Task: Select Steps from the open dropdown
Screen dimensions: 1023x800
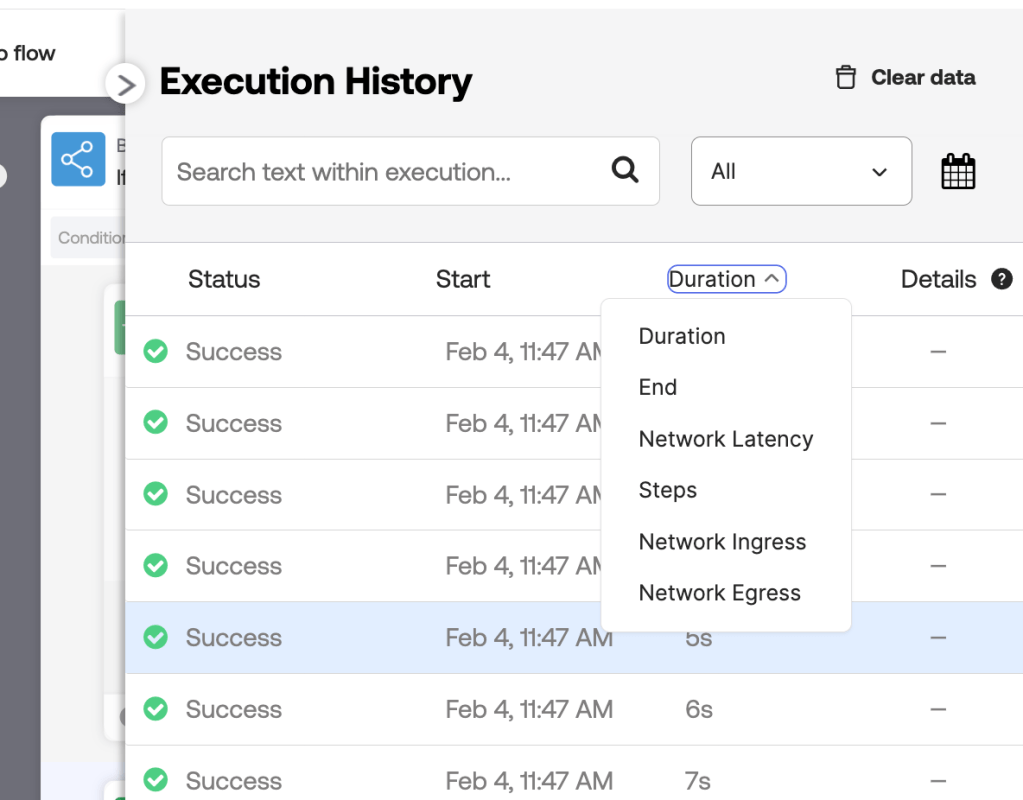Action: pyautogui.click(x=667, y=490)
